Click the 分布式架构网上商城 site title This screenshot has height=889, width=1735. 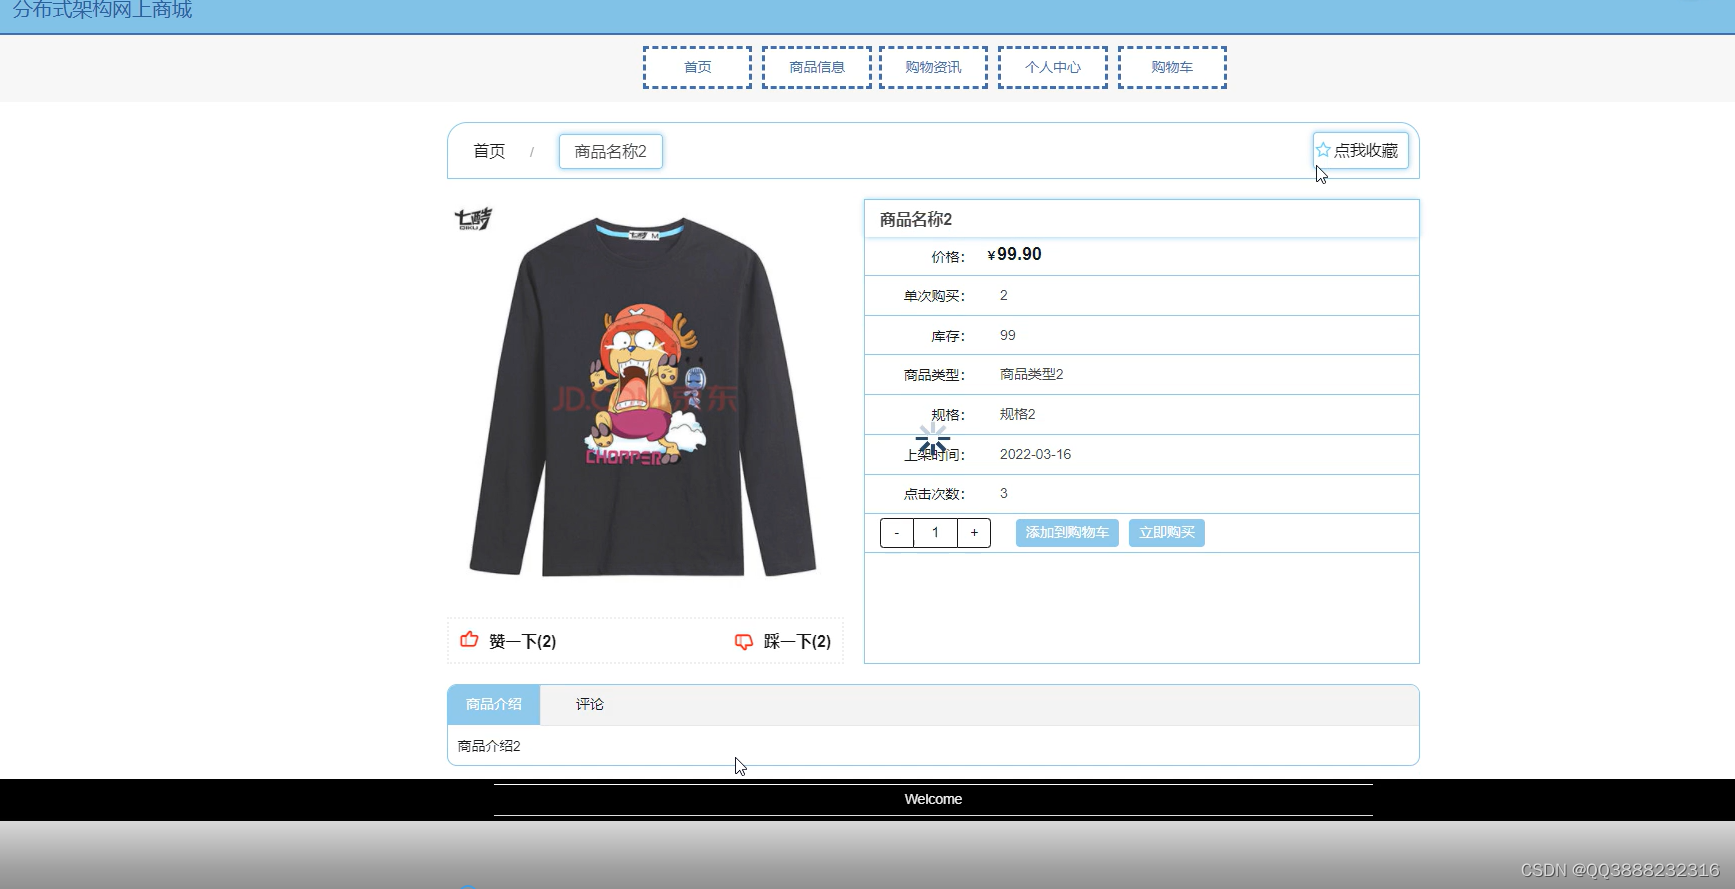click(102, 10)
